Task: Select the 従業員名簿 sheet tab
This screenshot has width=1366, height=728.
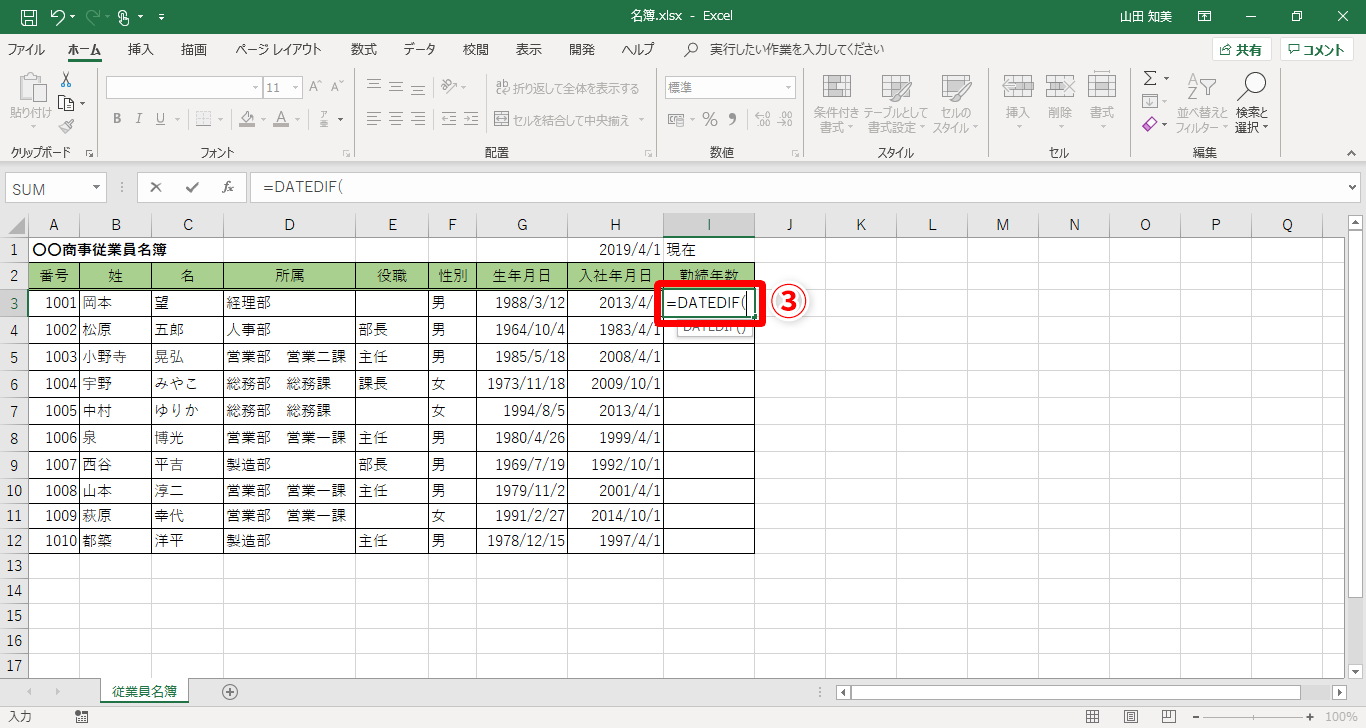Action: tap(145, 691)
